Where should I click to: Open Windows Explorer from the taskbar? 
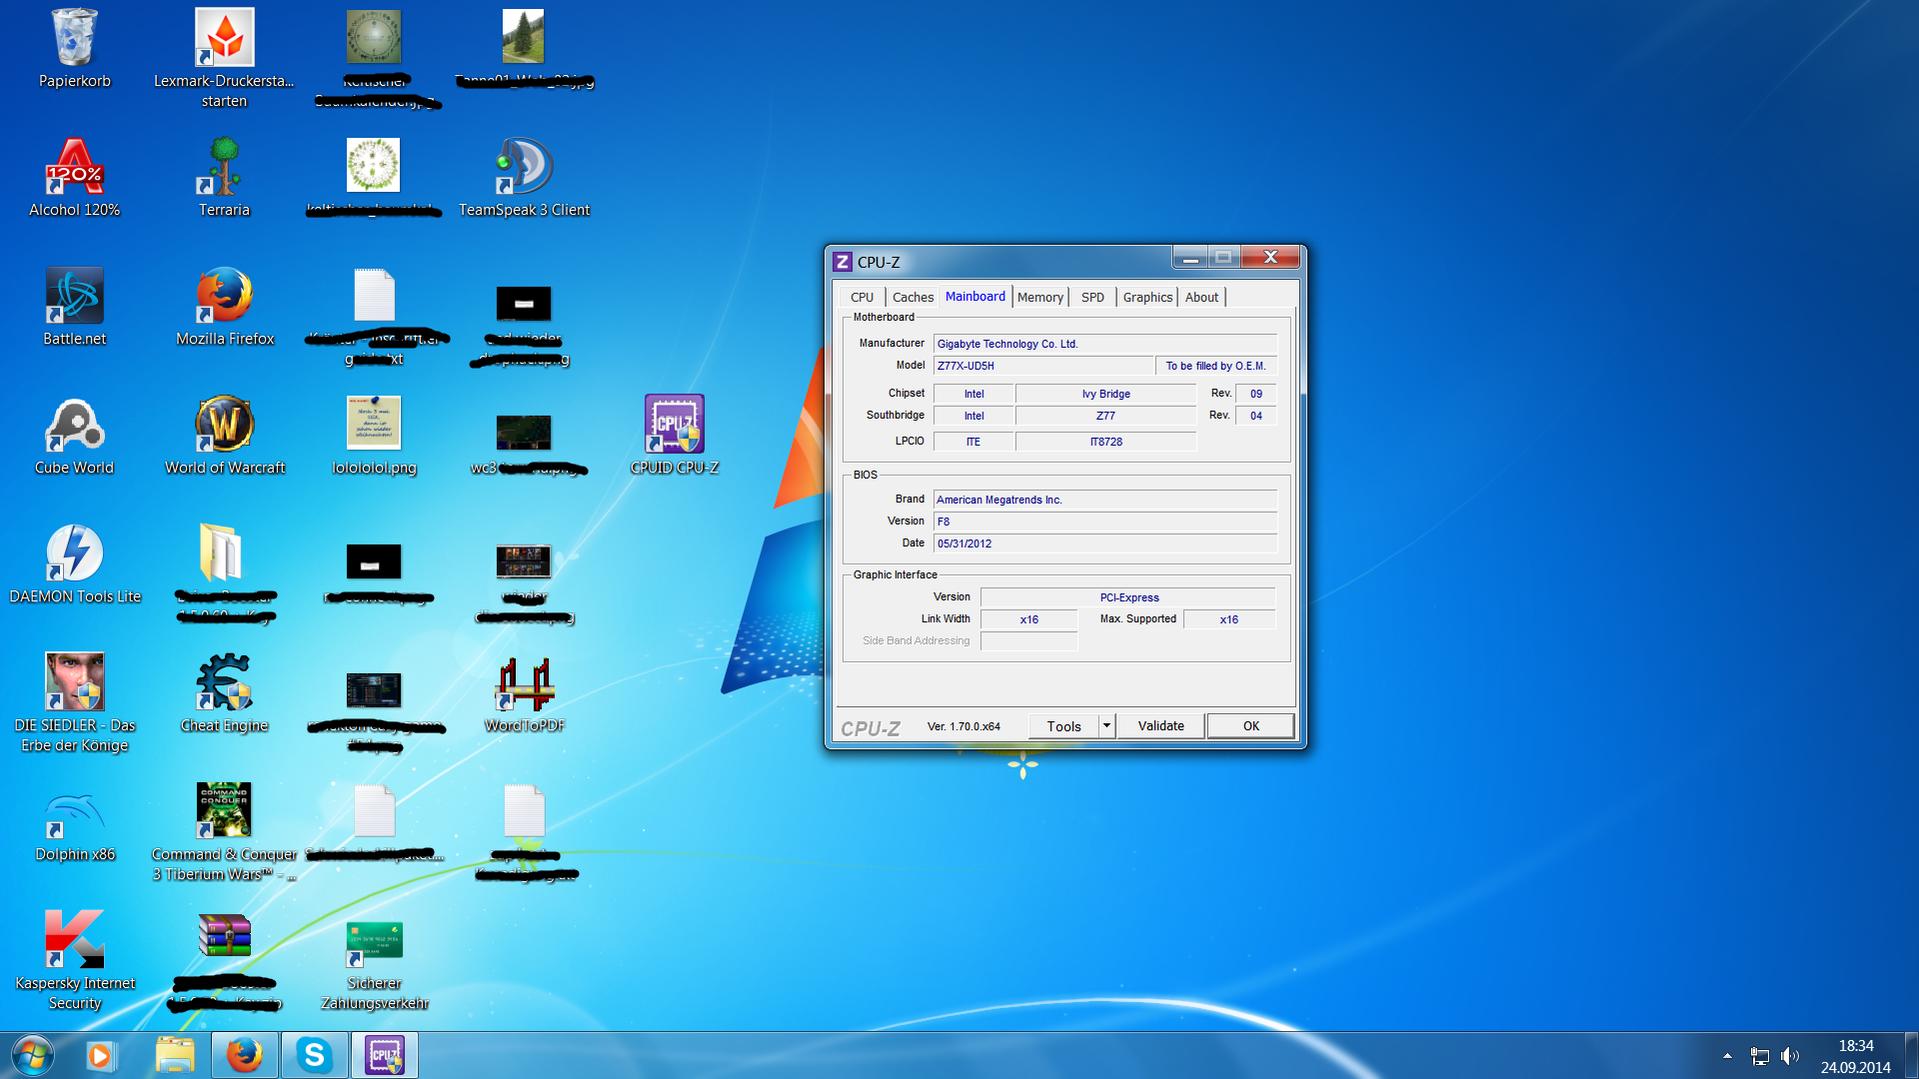tap(175, 1055)
